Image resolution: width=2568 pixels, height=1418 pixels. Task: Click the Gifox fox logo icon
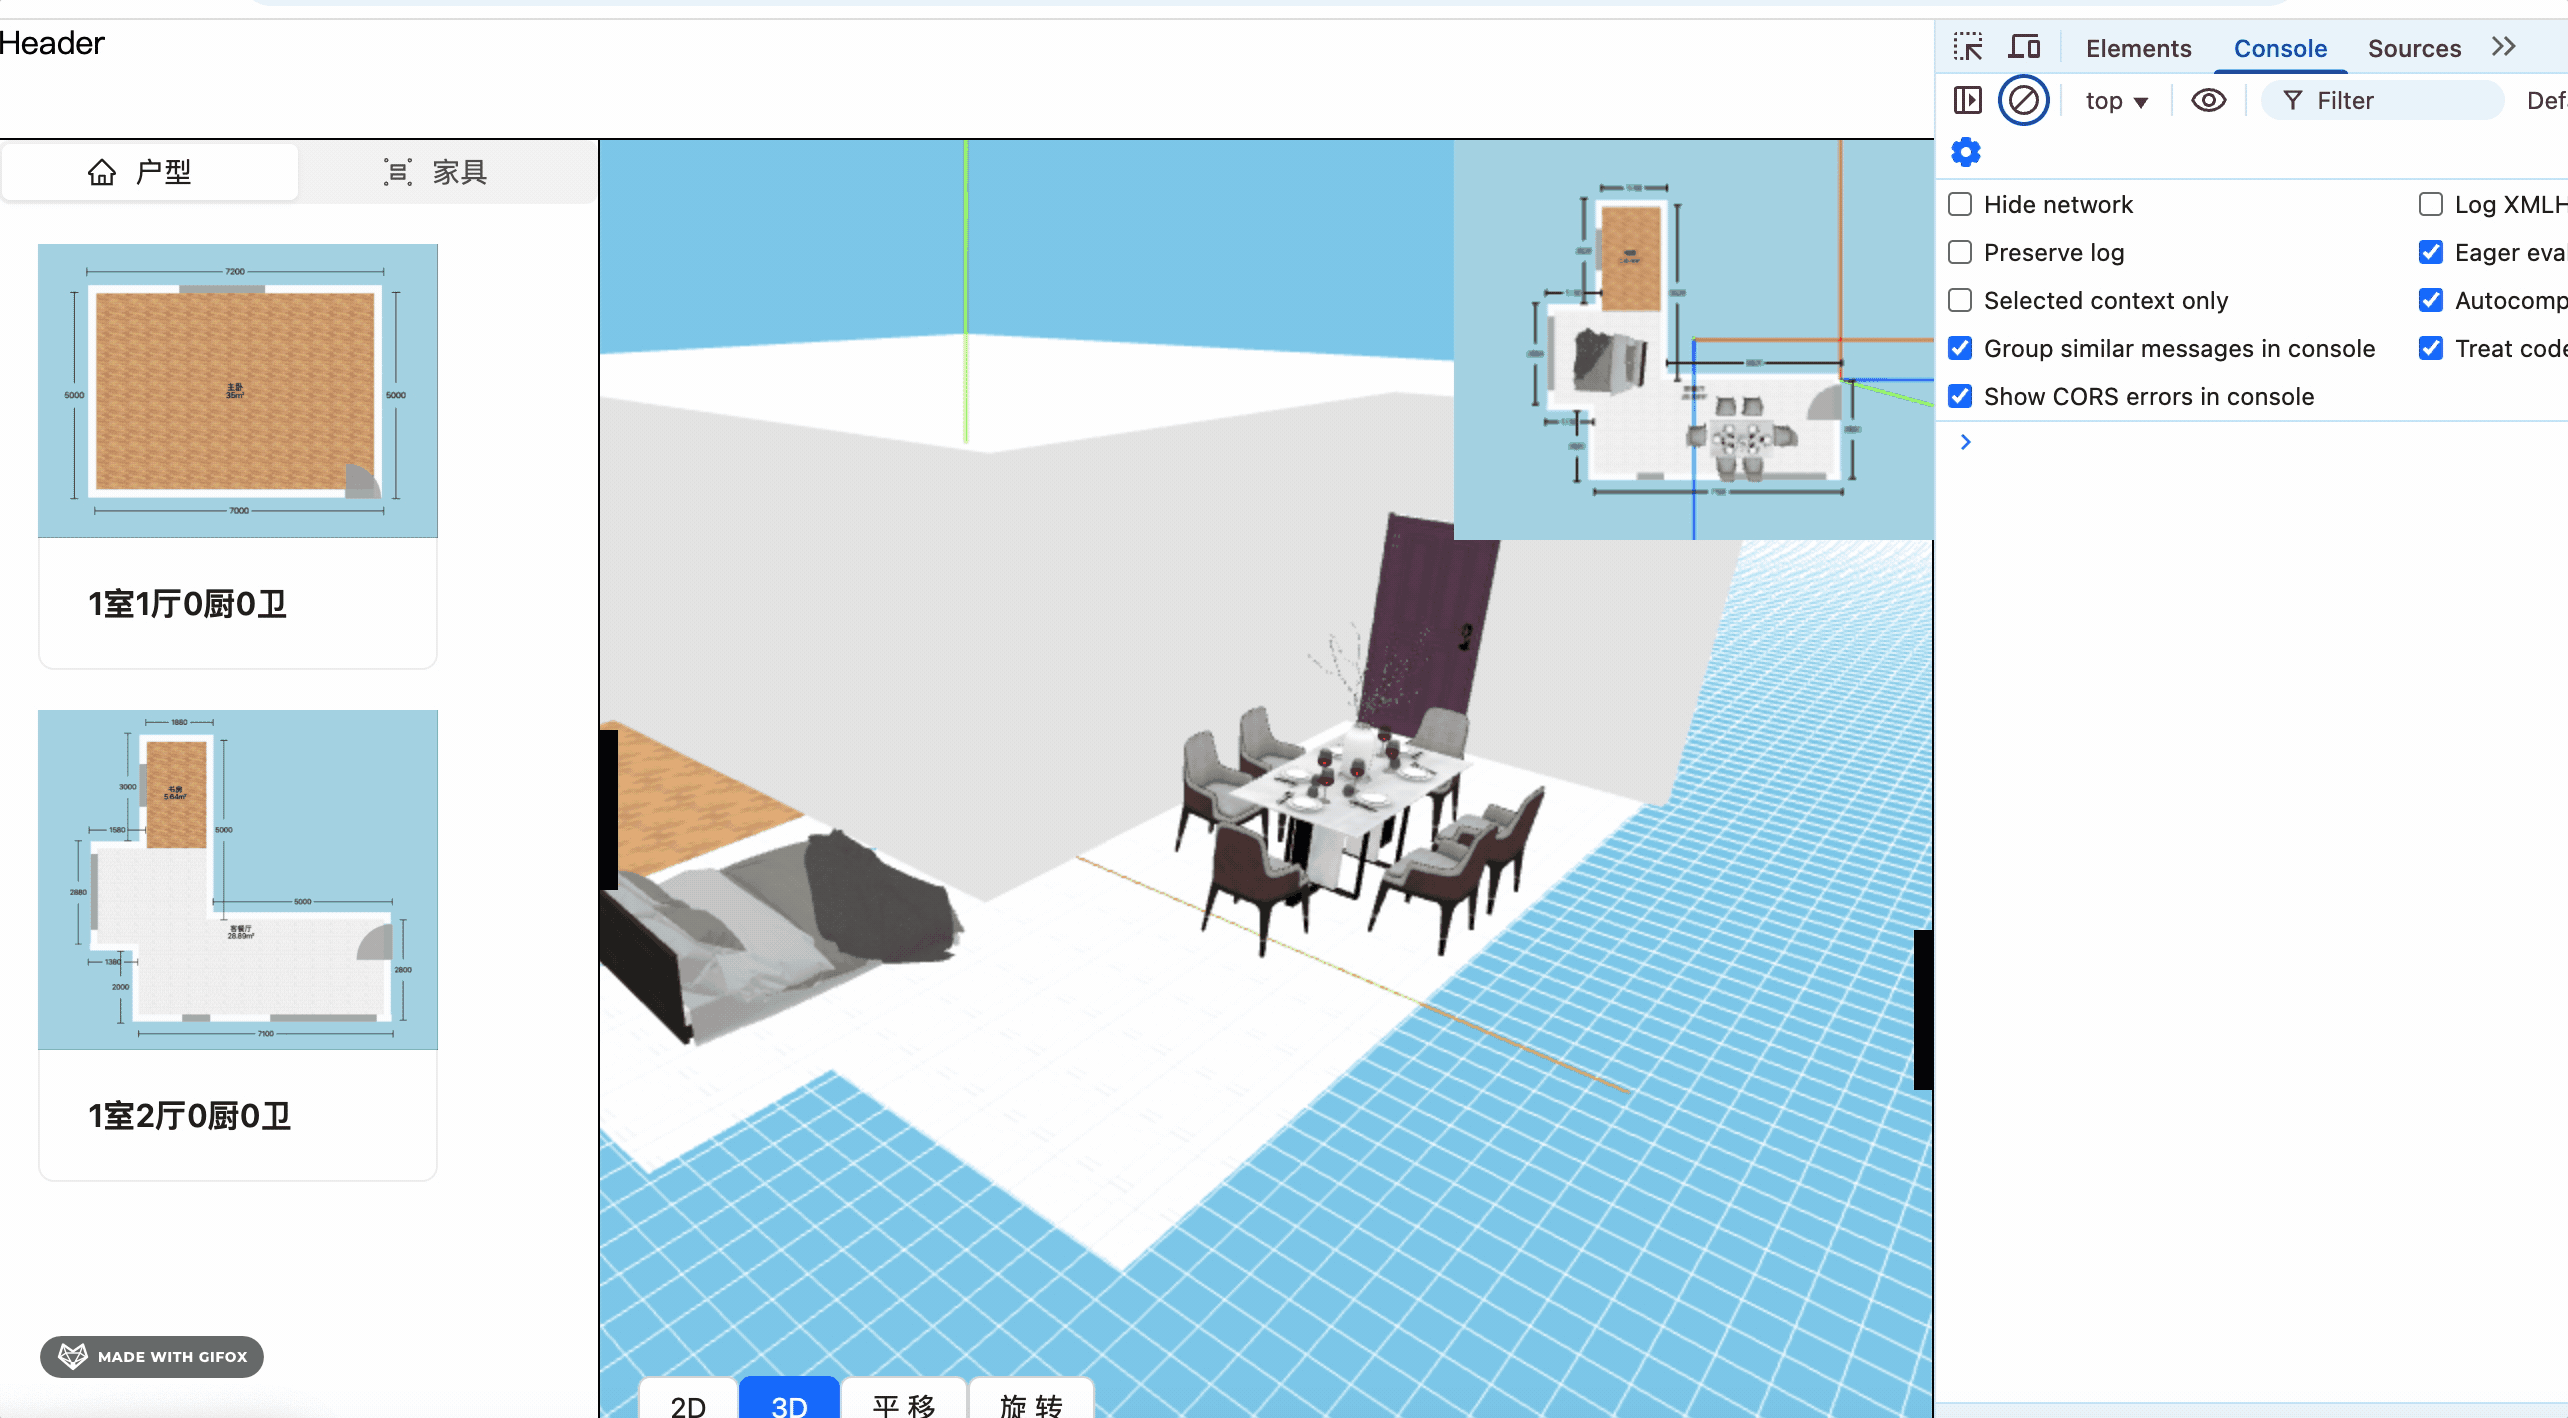73,1356
